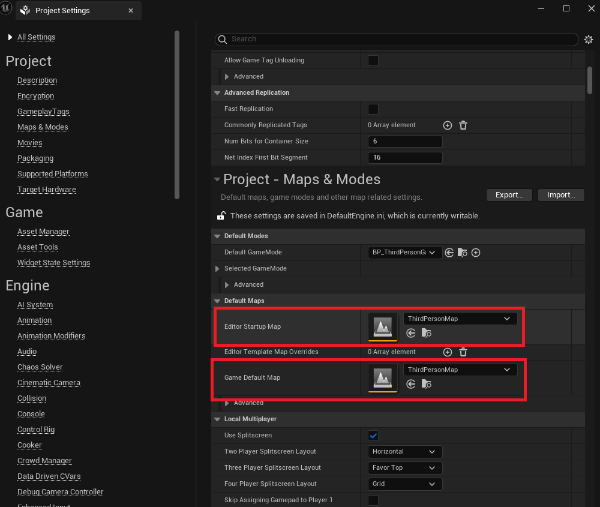600x507 pixels.
Task: Collapse the Advanced Replication section
Action: [217, 93]
